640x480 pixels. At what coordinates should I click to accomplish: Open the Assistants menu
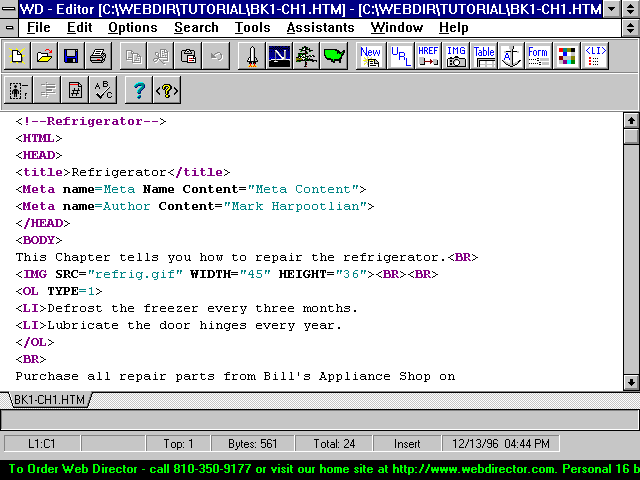click(x=320, y=27)
